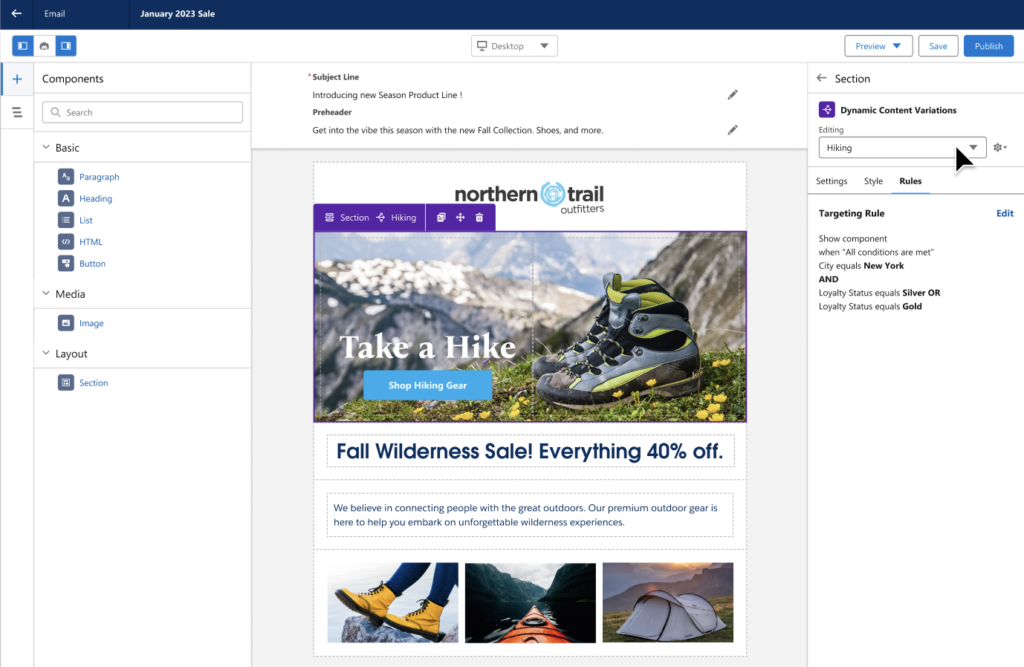The width and height of the screenshot is (1024, 667).
Task: Toggle the left panel visibility button
Action: coord(23,46)
